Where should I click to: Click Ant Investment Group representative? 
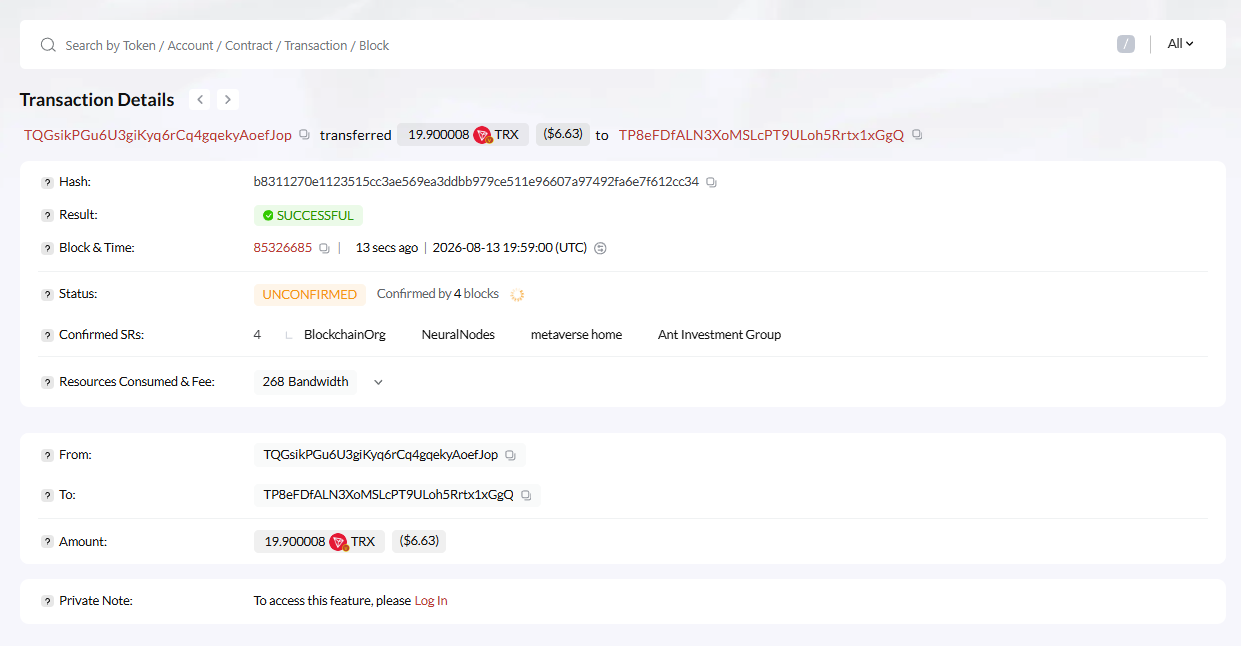(719, 335)
